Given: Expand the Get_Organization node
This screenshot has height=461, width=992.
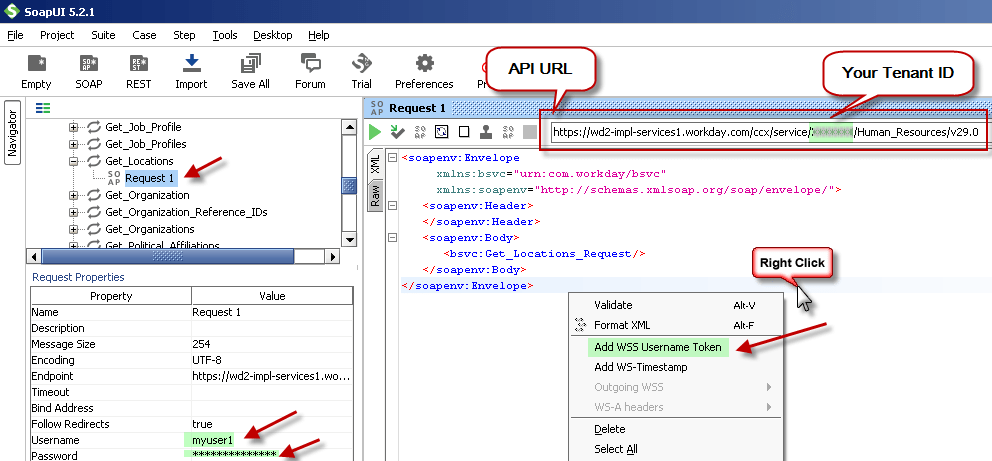Looking at the screenshot, I should tap(73, 195).
